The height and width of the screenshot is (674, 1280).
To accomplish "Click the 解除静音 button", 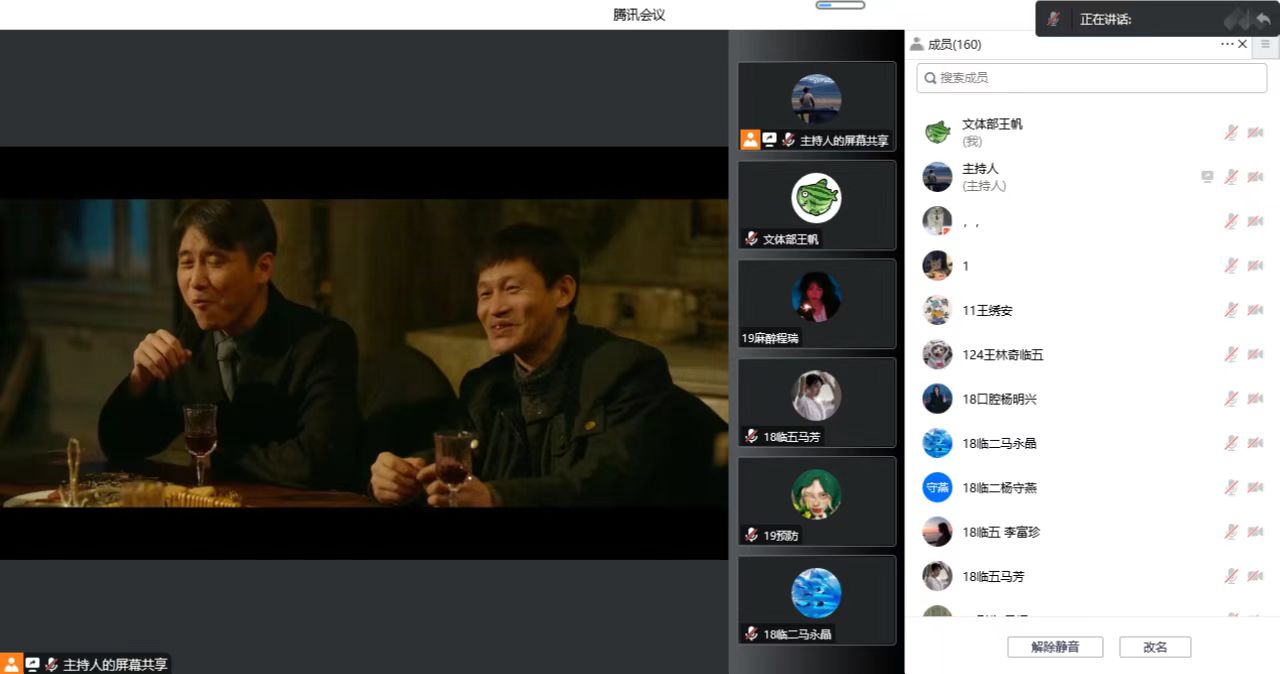I will [1055, 647].
